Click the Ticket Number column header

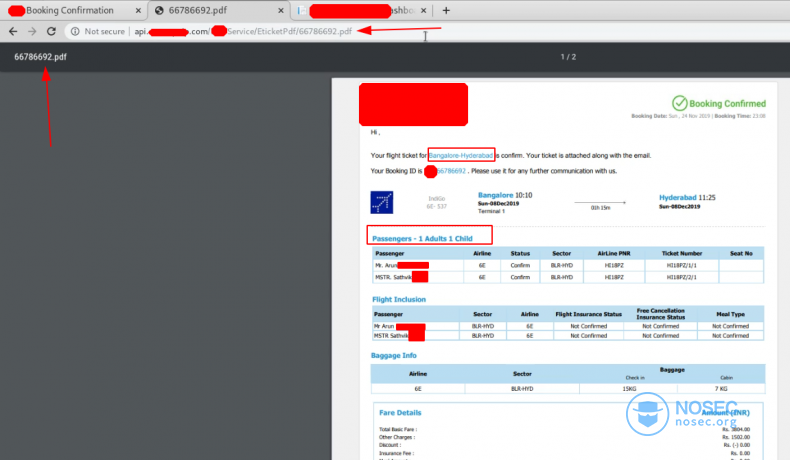682,253
